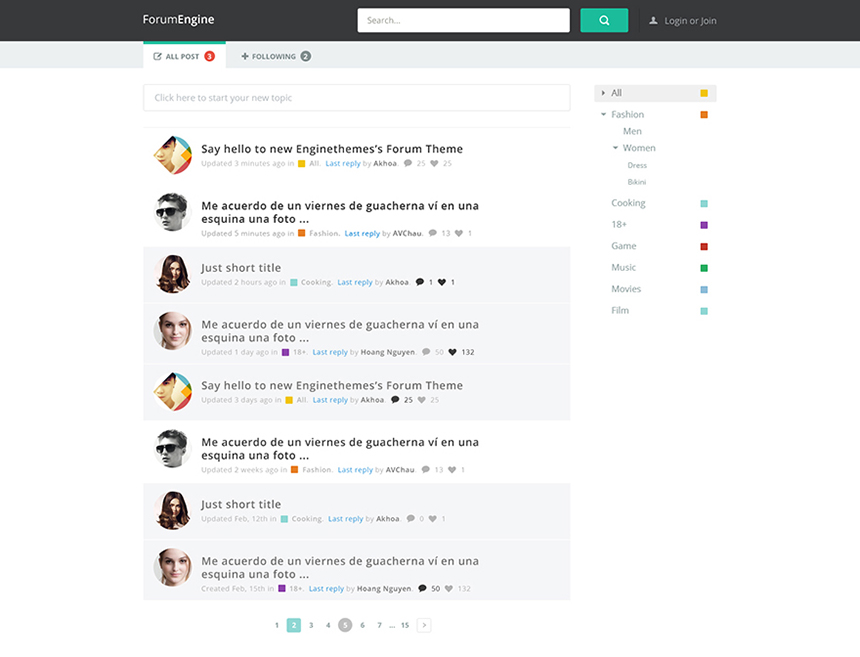Open Last reply link on first post
The height and width of the screenshot is (657, 860).
click(342, 163)
